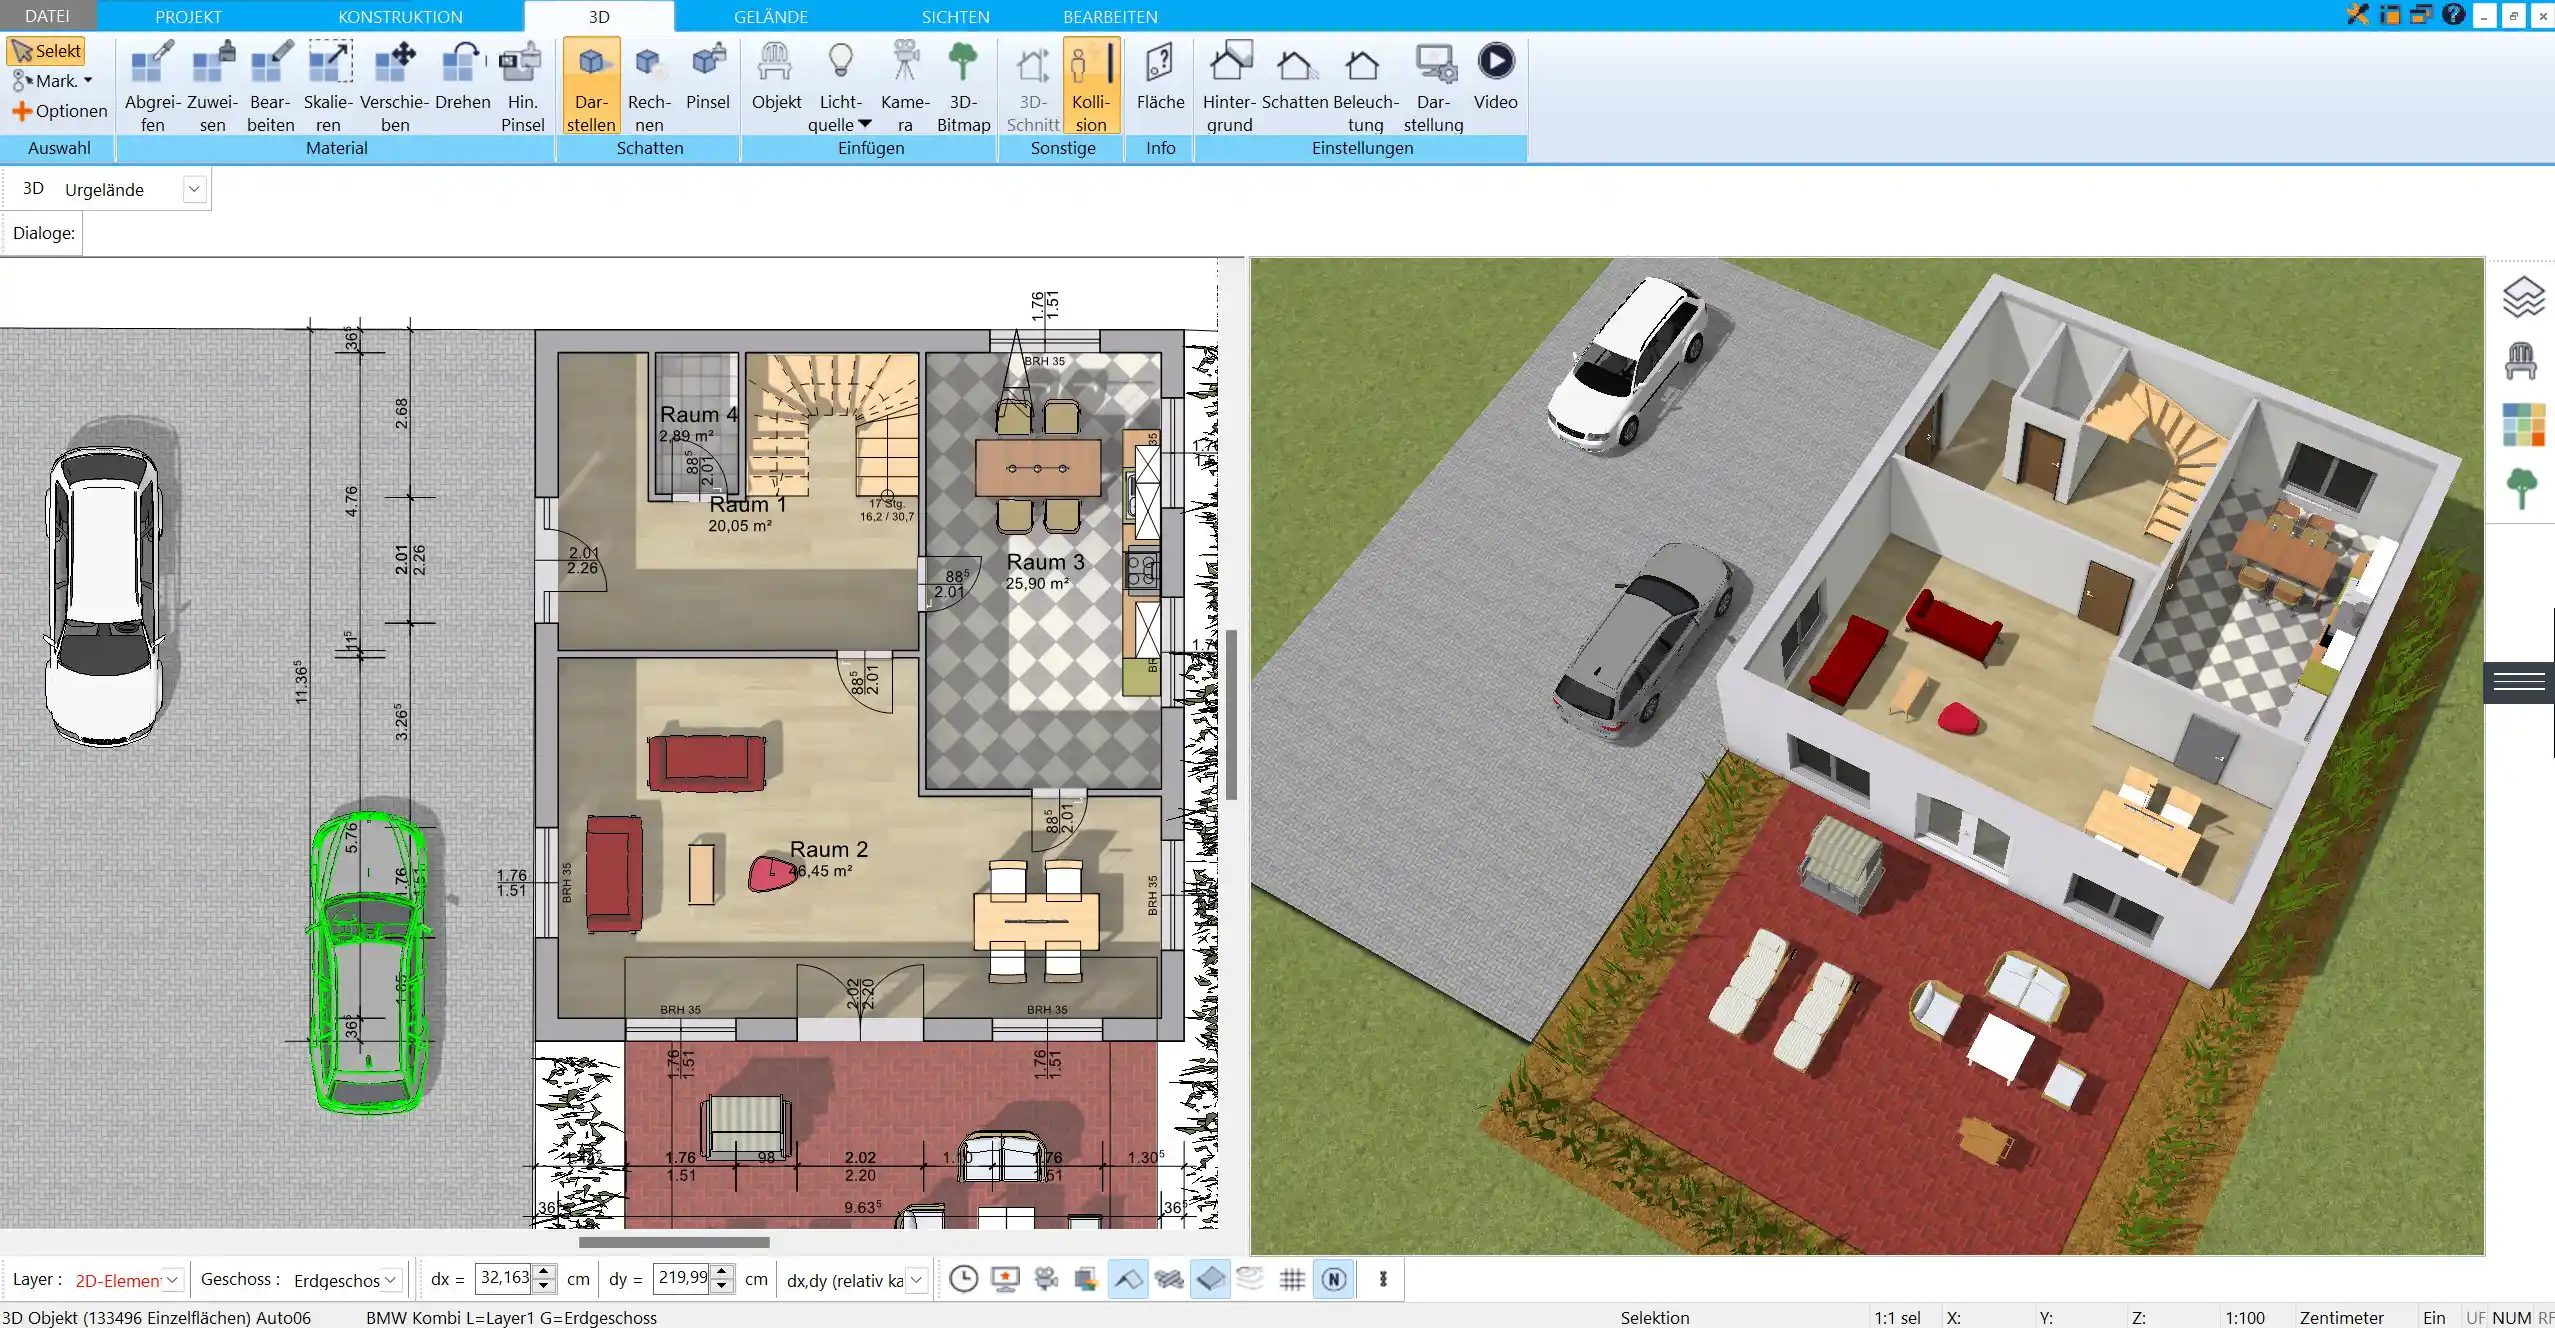Toggle Kollision collision detection

click(x=1090, y=86)
